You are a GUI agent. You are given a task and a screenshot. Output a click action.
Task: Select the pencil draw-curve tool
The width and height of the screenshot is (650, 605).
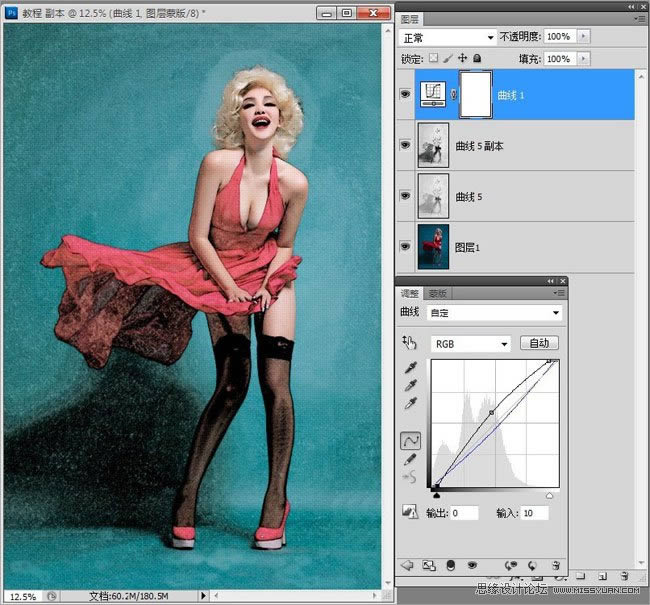(410, 459)
